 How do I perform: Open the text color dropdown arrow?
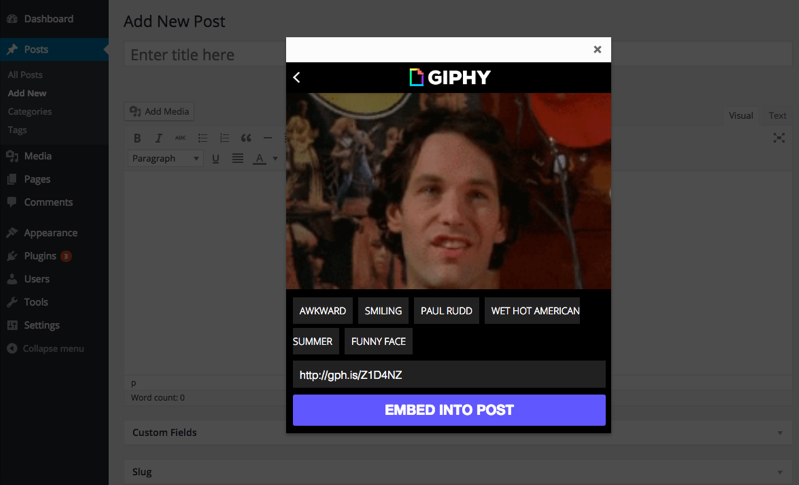(x=275, y=158)
